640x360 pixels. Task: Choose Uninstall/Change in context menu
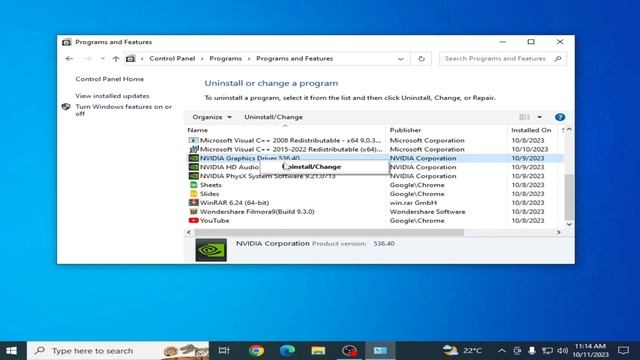[x=324, y=167]
